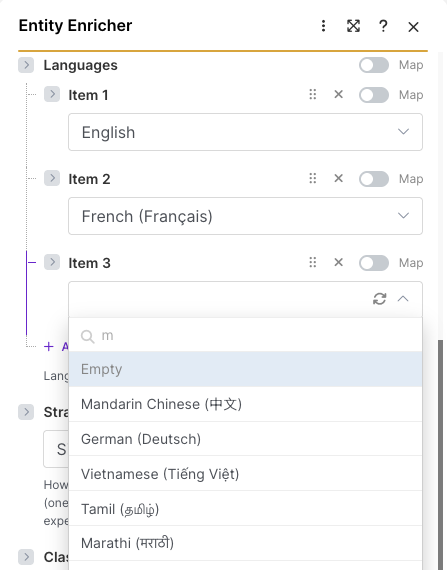Click the Item 1 label

(88, 95)
